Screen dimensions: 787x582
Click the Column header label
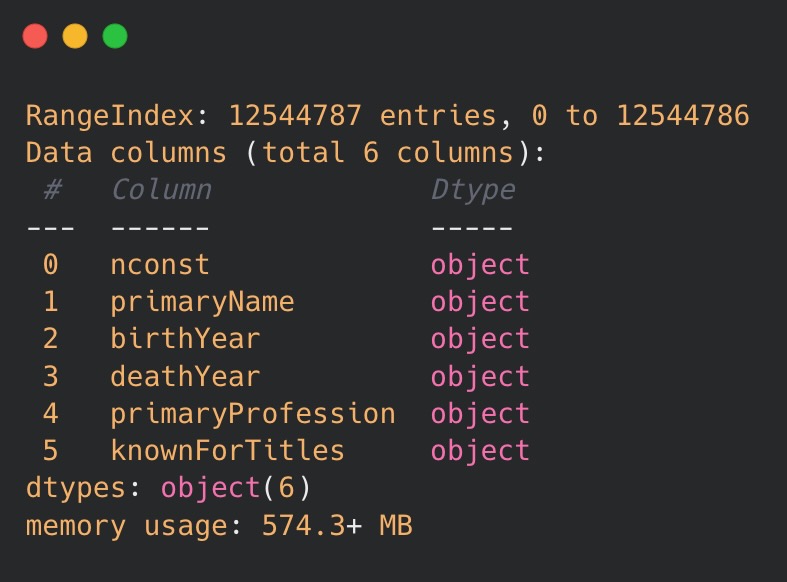161,190
